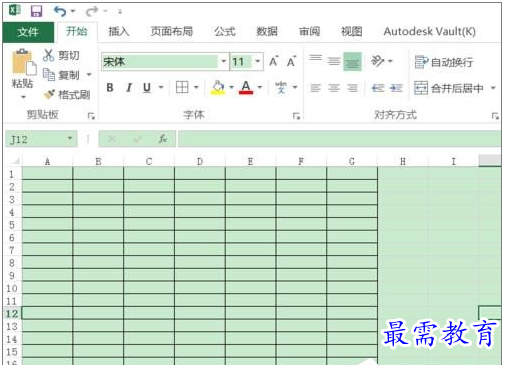The height and width of the screenshot is (365, 505).
Task: Open the Excel application icon menu
Action: 14,10
